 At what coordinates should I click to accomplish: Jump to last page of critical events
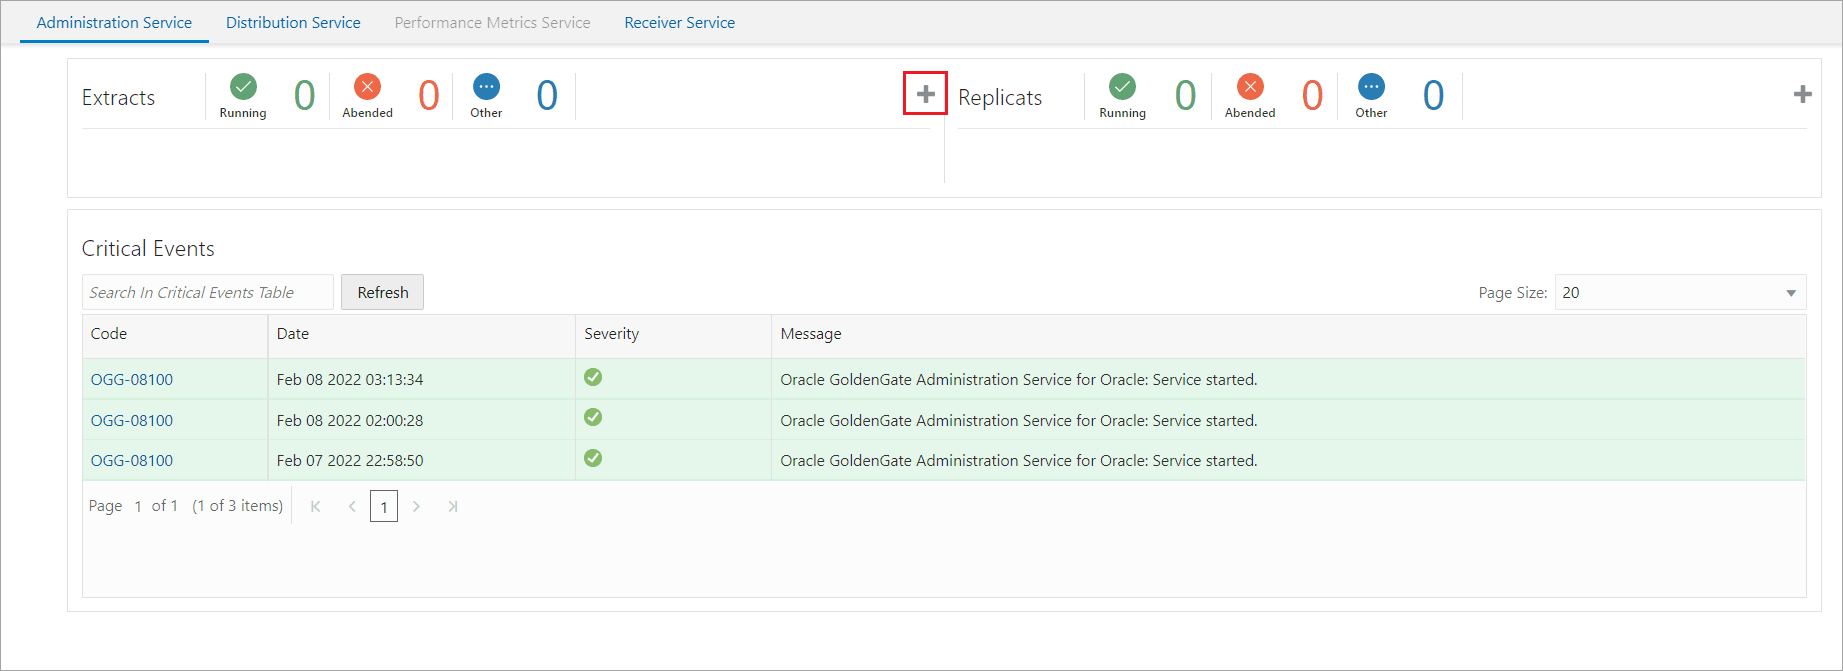[x=453, y=507]
